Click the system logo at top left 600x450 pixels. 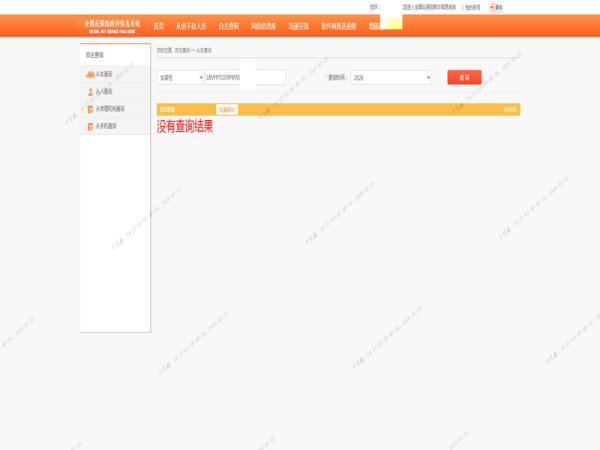112,25
